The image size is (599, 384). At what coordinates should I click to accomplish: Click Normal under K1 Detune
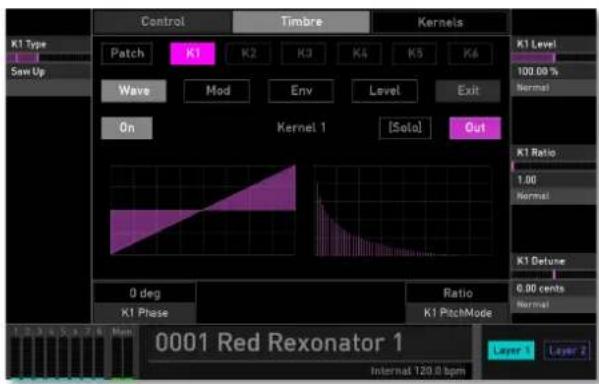point(533,305)
